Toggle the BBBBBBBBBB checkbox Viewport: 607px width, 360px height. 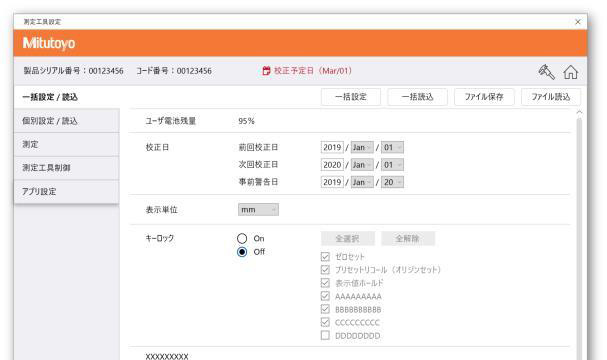pyautogui.click(x=325, y=309)
